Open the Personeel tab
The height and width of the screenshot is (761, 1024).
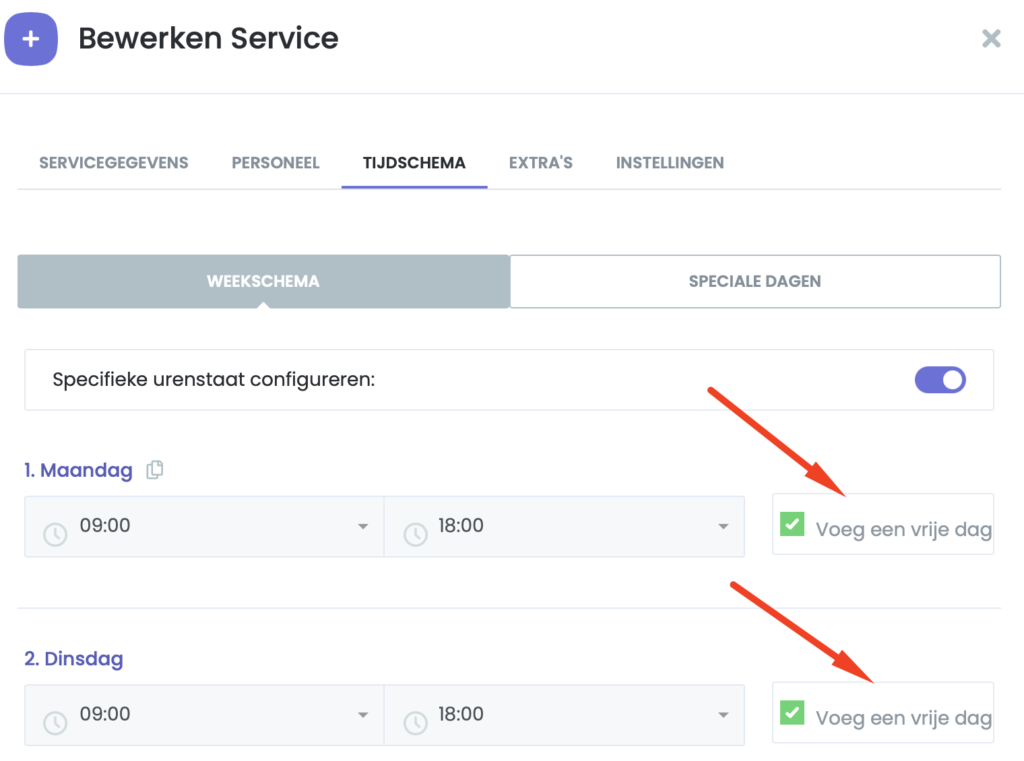tap(275, 163)
